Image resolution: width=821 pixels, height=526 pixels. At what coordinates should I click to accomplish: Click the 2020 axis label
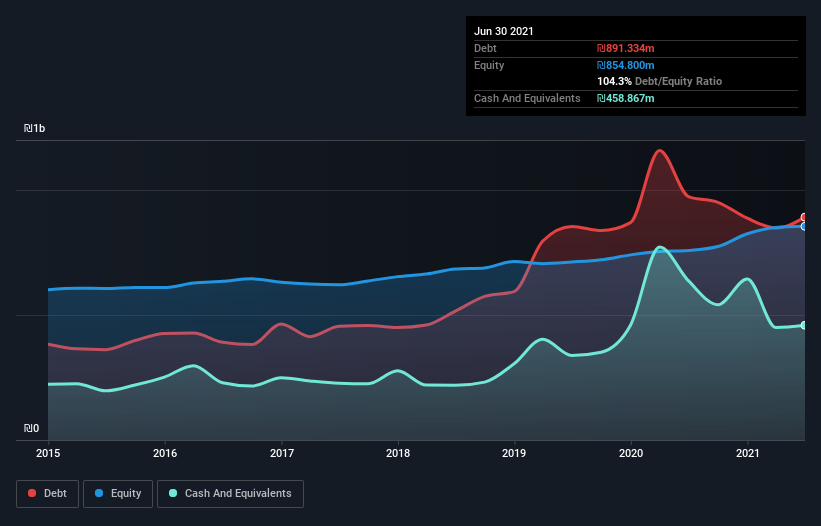click(x=631, y=453)
